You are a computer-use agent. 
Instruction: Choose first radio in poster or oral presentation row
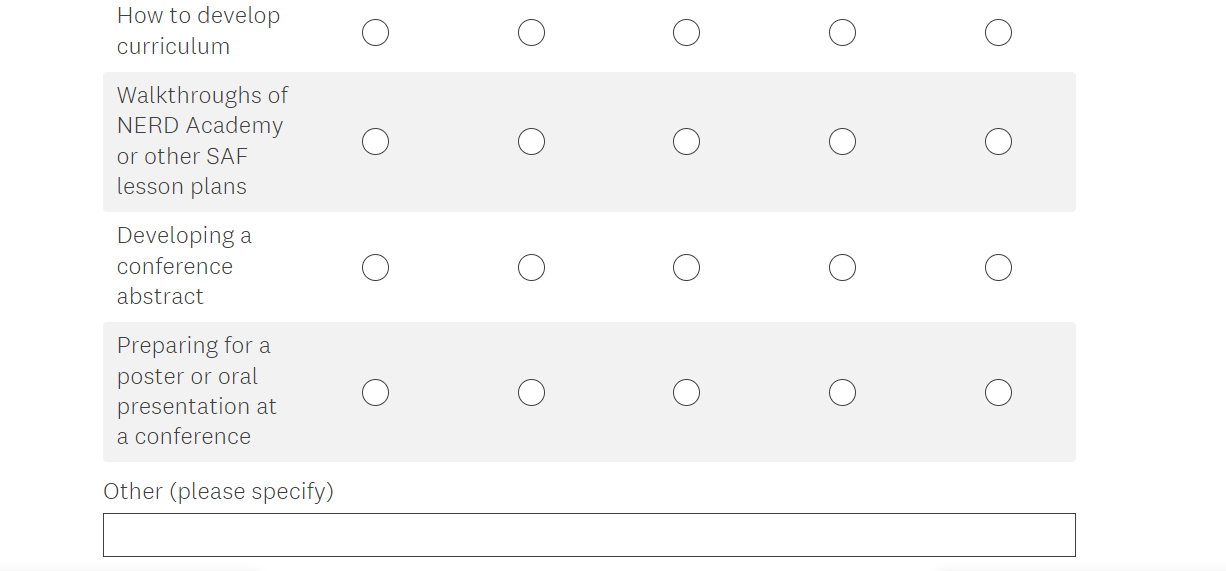click(x=376, y=393)
